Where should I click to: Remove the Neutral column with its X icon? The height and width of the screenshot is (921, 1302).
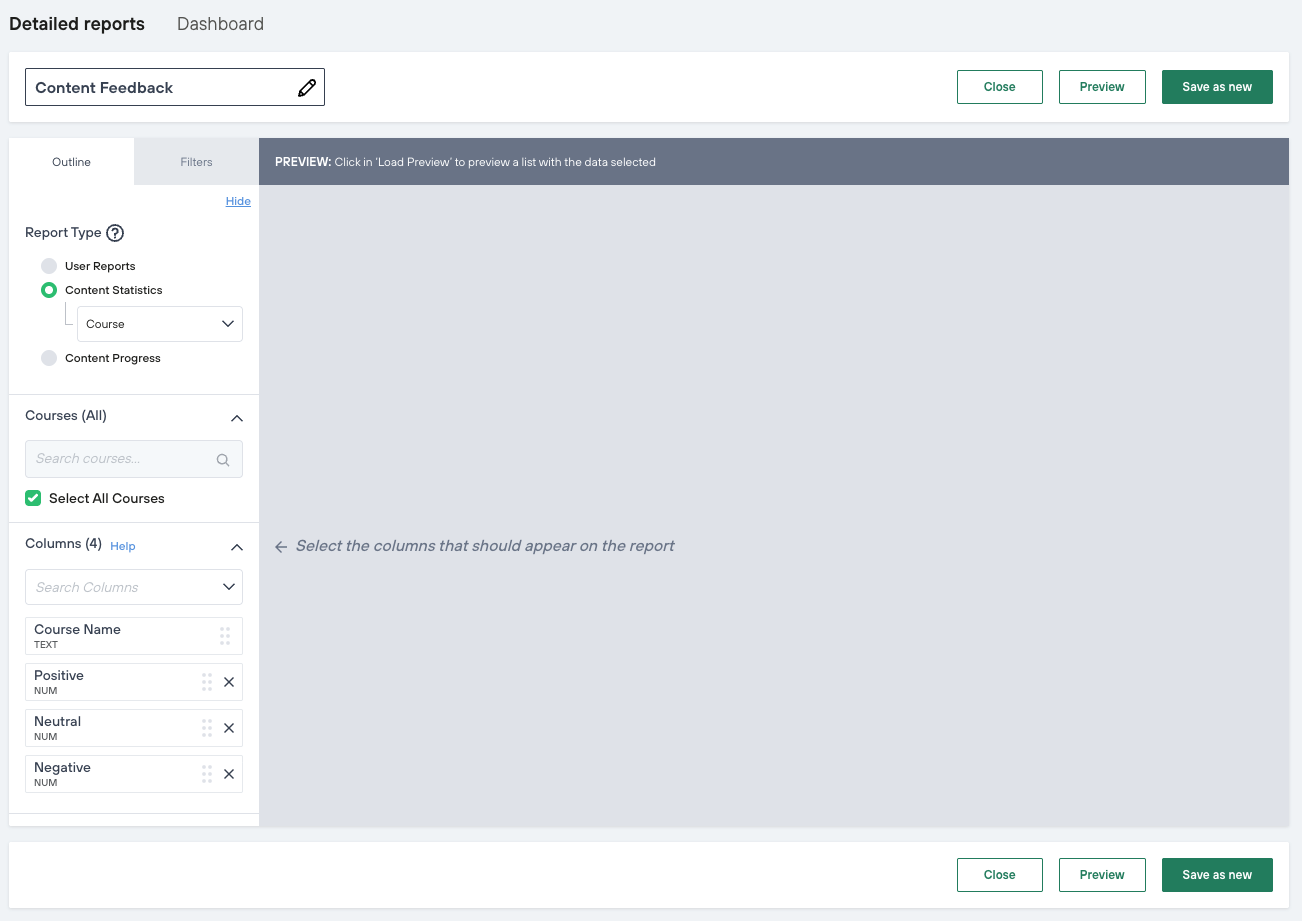229,728
